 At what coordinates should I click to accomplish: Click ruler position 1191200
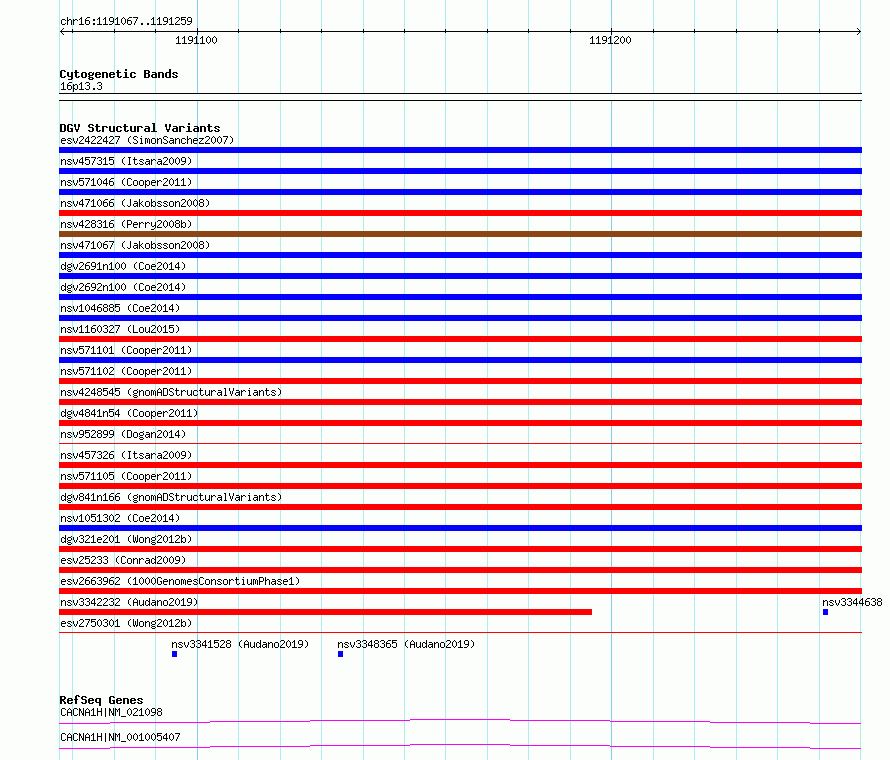click(610, 40)
